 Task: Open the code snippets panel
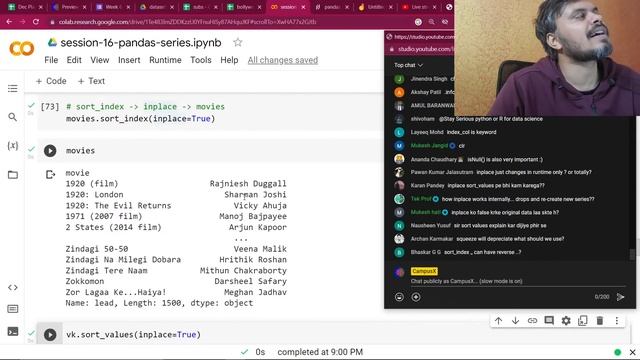click(13, 288)
